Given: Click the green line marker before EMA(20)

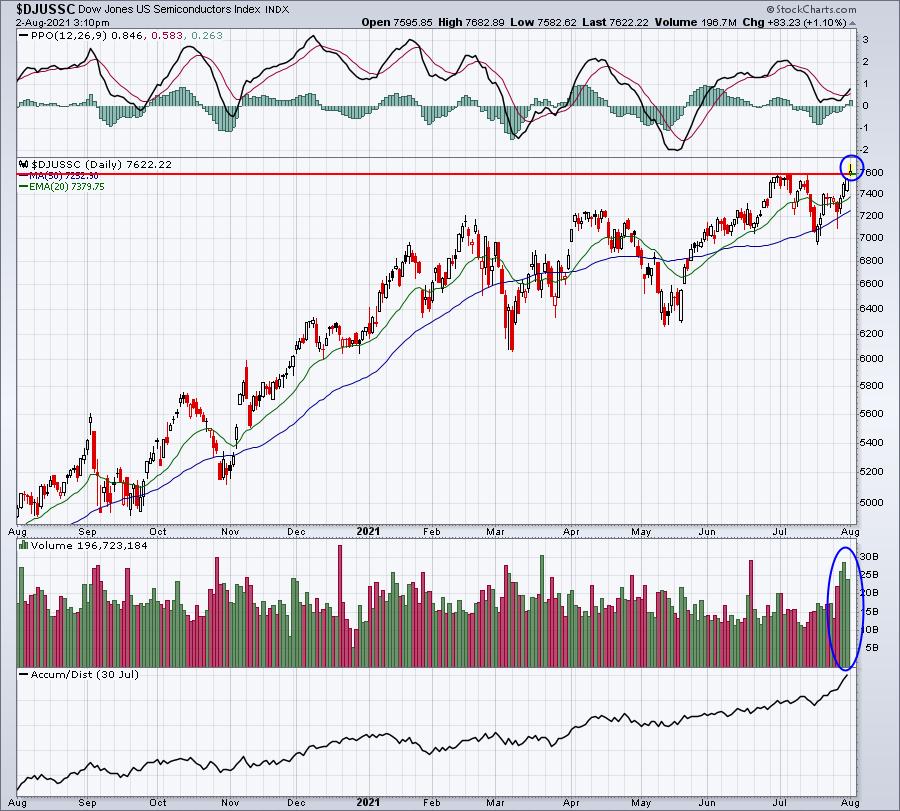Looking at the screenshot, I should click(24, 187).
